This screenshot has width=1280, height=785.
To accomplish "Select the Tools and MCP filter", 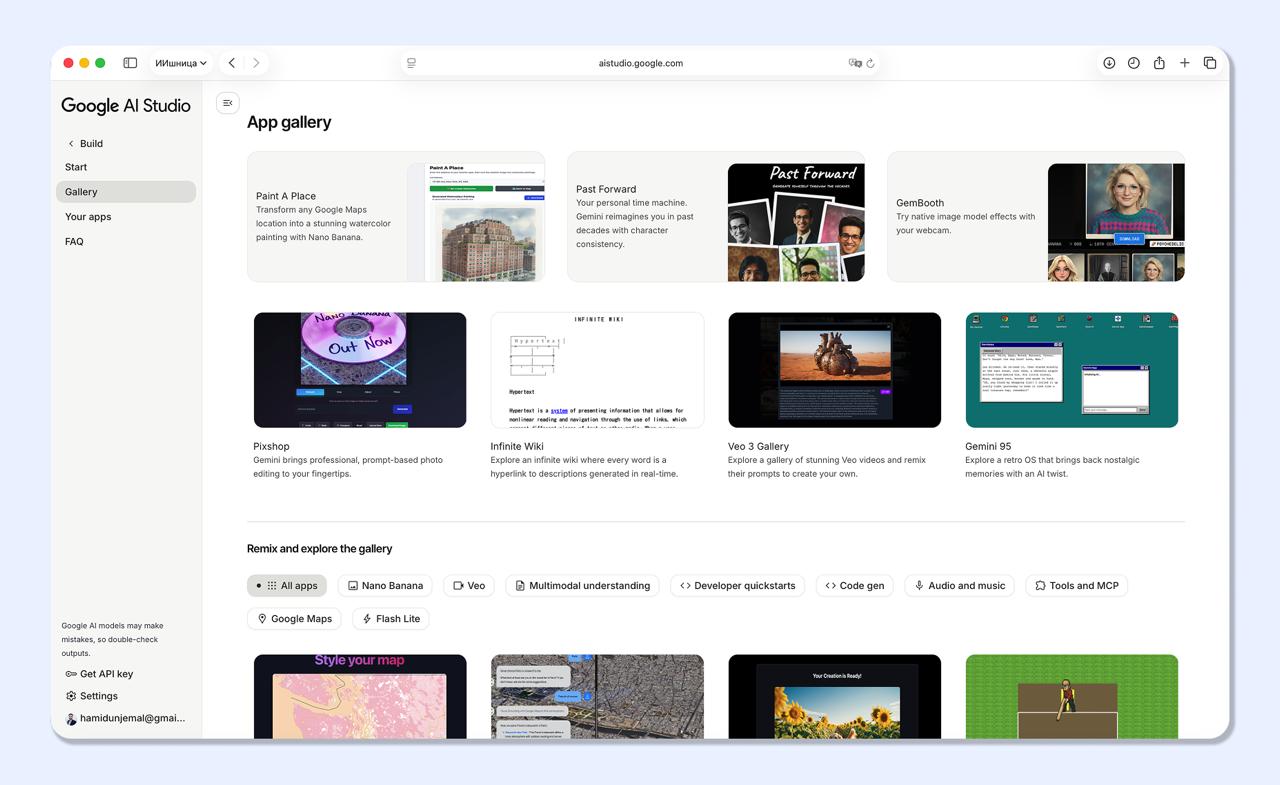I will click(x=1077, y=586).
